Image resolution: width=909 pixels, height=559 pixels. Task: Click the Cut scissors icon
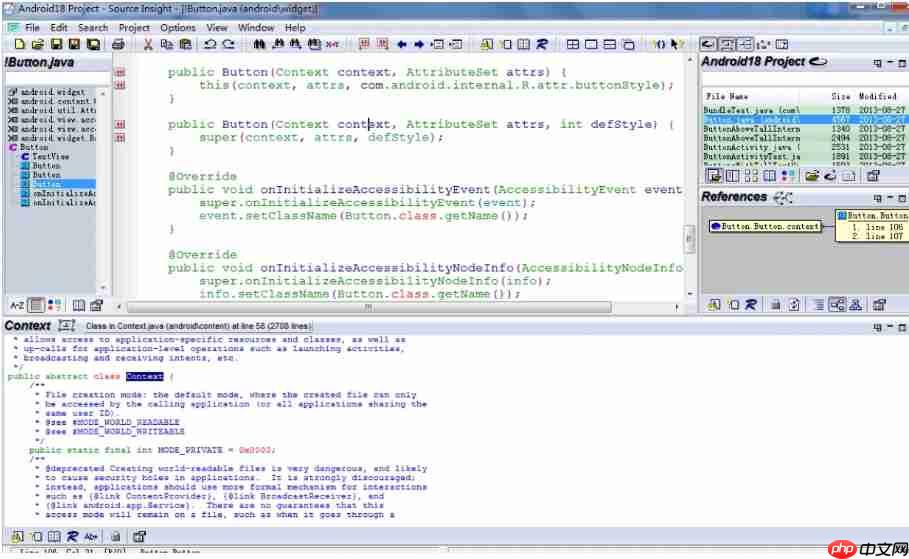[x=148, y=44]
